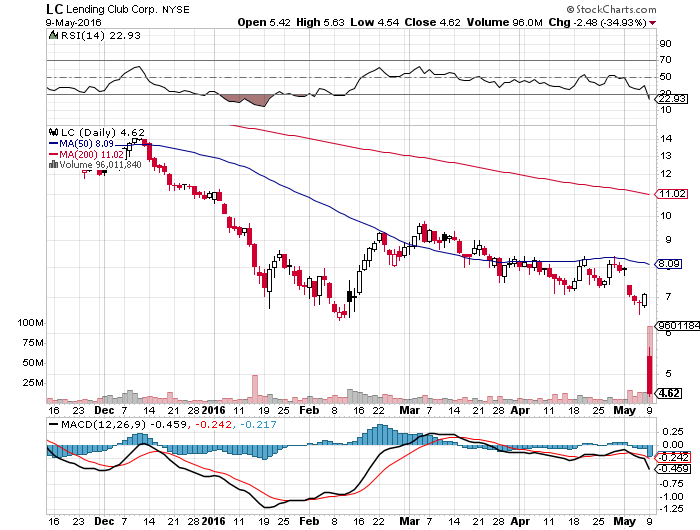Click the 'May' label on the MACD date axis
The image size is (700, 530).
point(625,521)
